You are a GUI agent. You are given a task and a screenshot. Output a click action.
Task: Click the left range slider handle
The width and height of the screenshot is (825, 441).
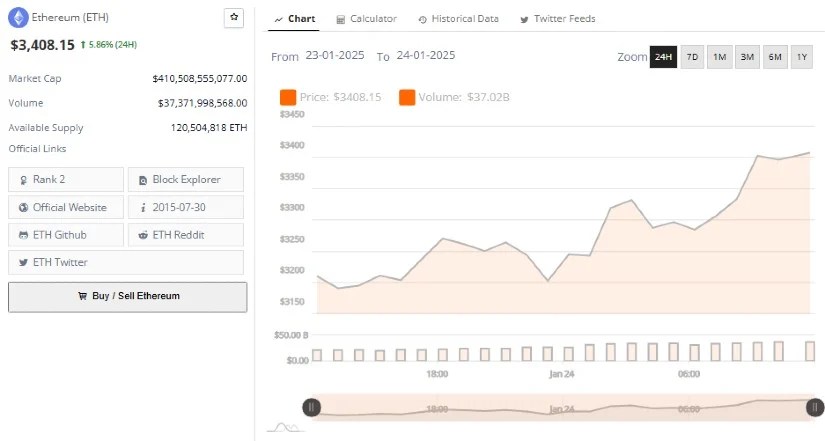point(312,407)
